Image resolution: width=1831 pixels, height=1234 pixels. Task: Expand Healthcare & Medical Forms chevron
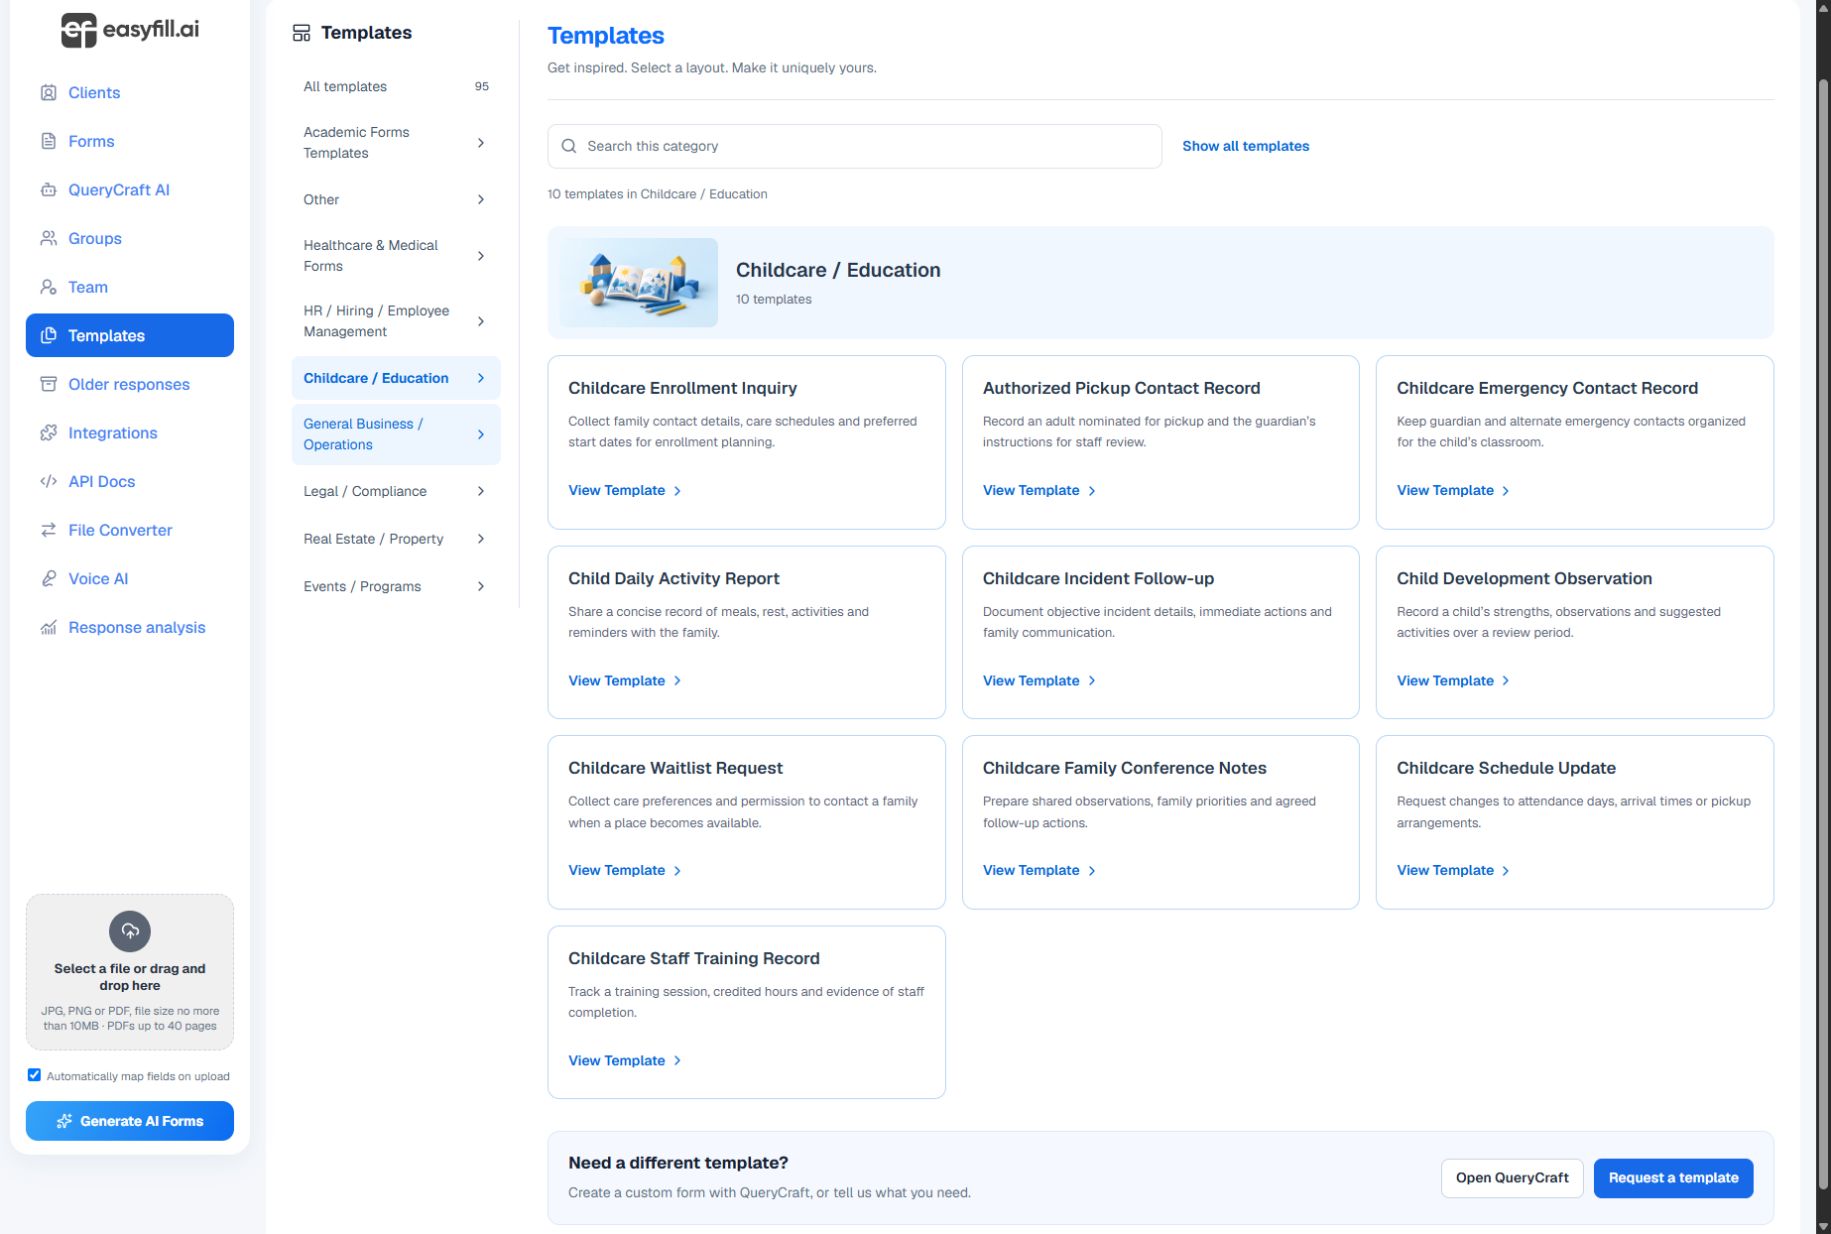(481, 256)
